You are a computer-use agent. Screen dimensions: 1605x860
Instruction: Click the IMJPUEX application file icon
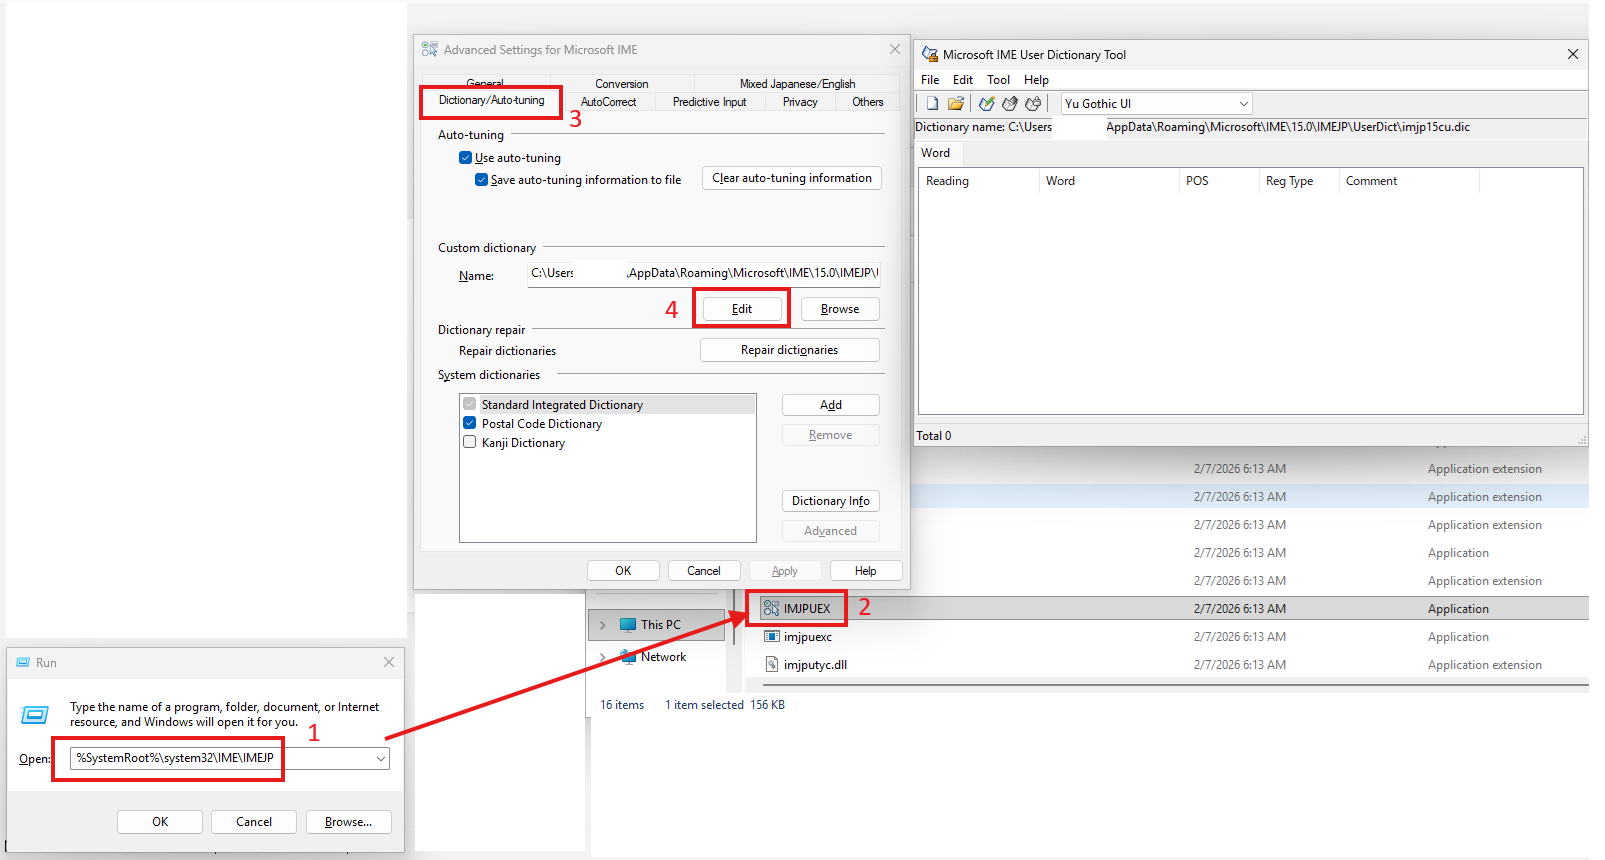click(x=771, y=608)
